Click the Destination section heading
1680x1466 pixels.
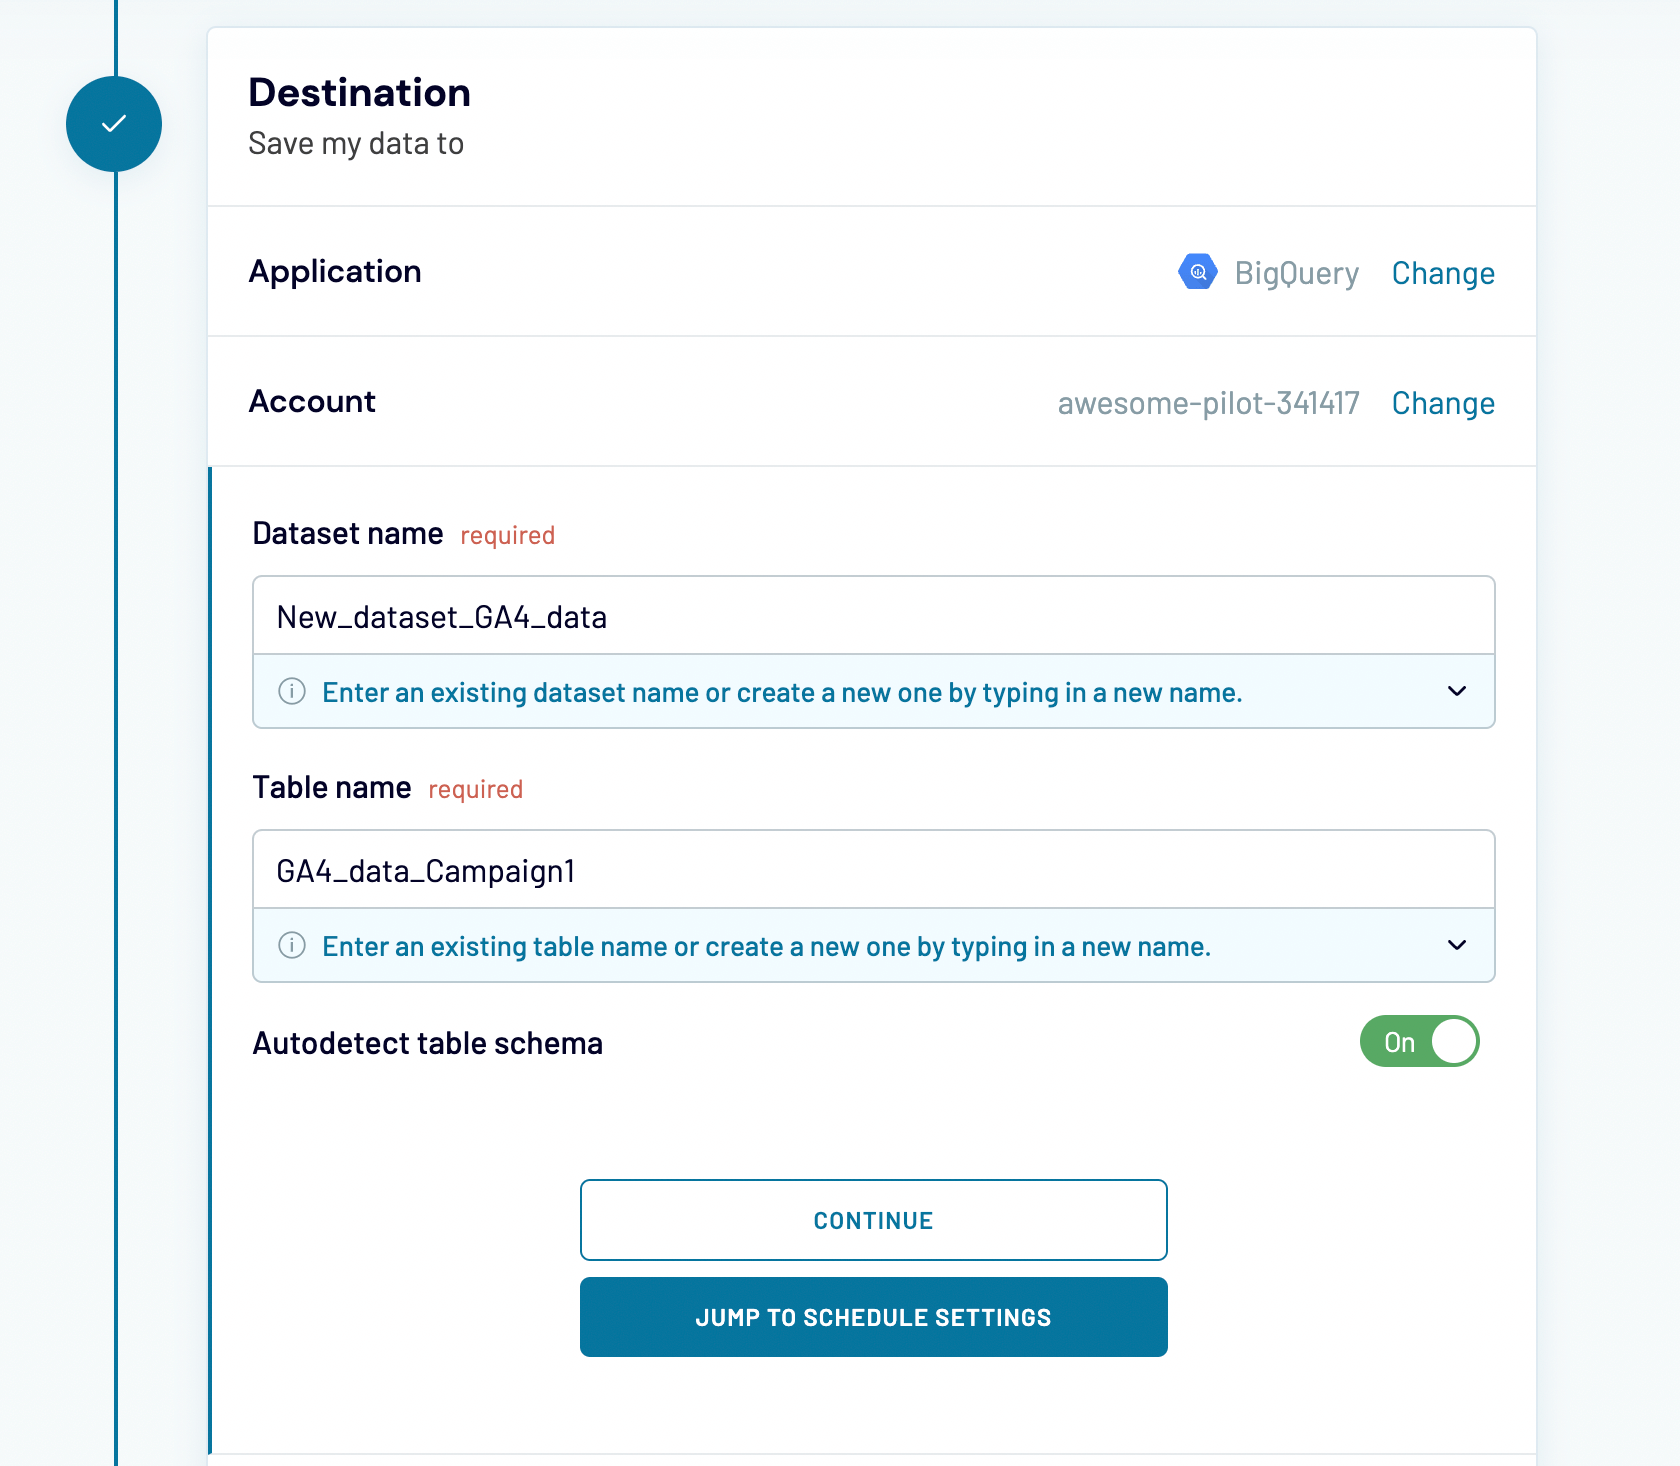[x=359, y=93]
